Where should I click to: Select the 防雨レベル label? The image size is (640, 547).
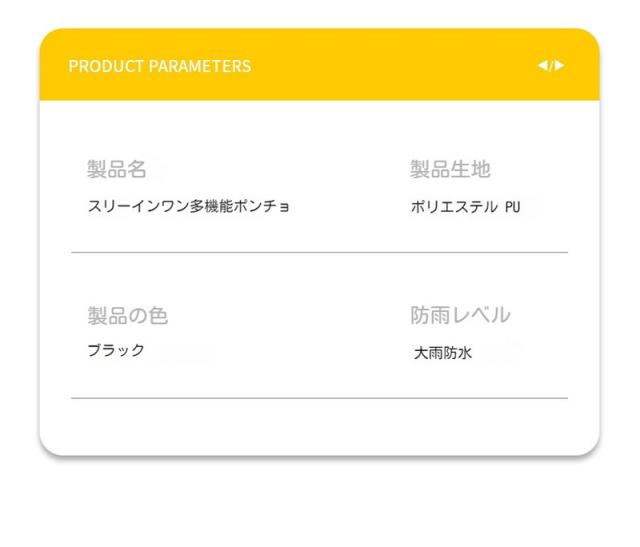[x=460, y=315]
